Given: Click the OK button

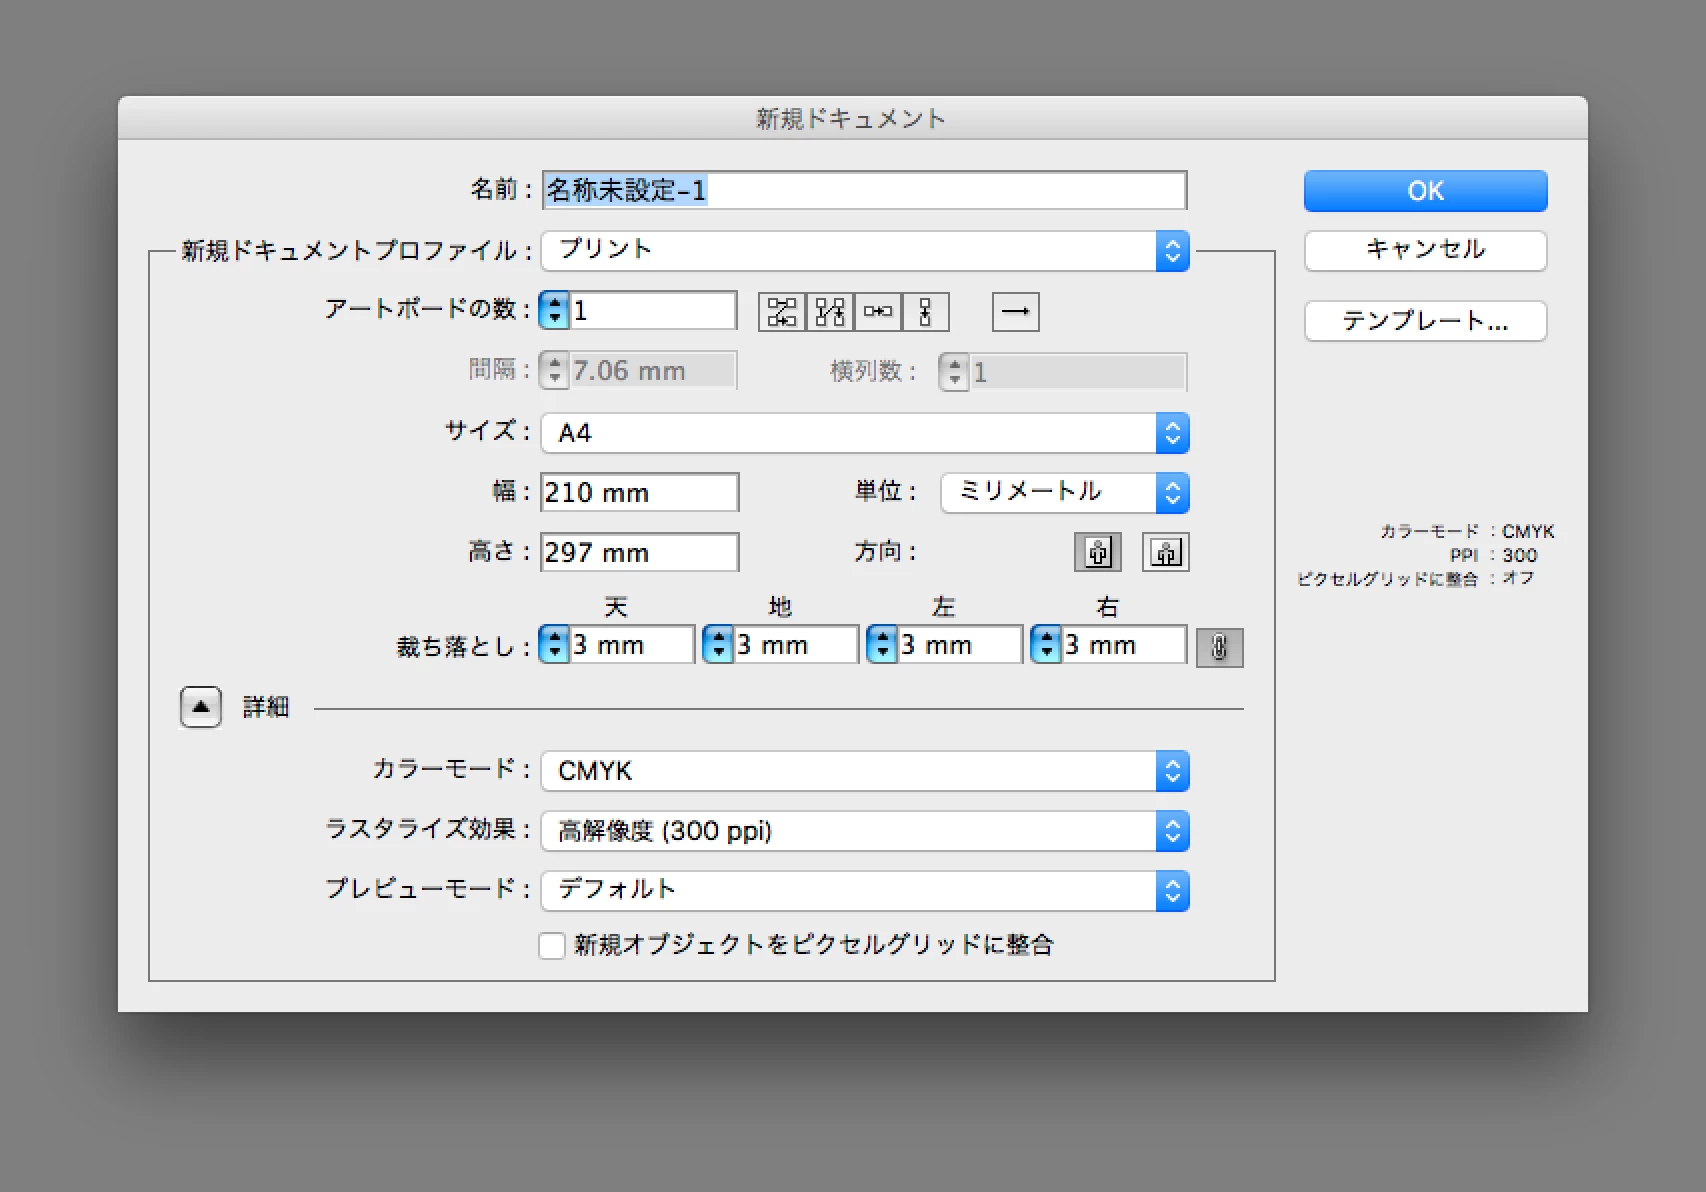Looking at the screenshot, I should (1426, 191).
